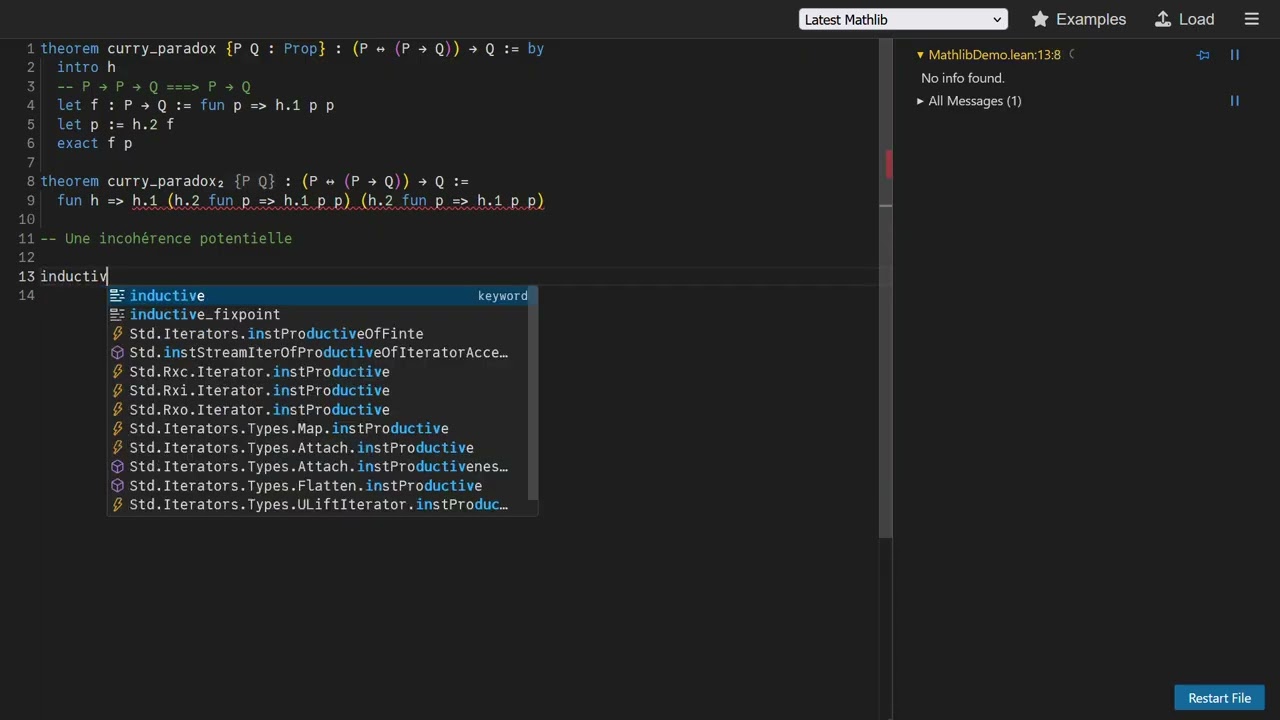Click the lightning icon of Std.Rxo.Iterator.instProductive
This screenshot has width=1280, height=720.
pyautogui.click(x=117, y=410)
